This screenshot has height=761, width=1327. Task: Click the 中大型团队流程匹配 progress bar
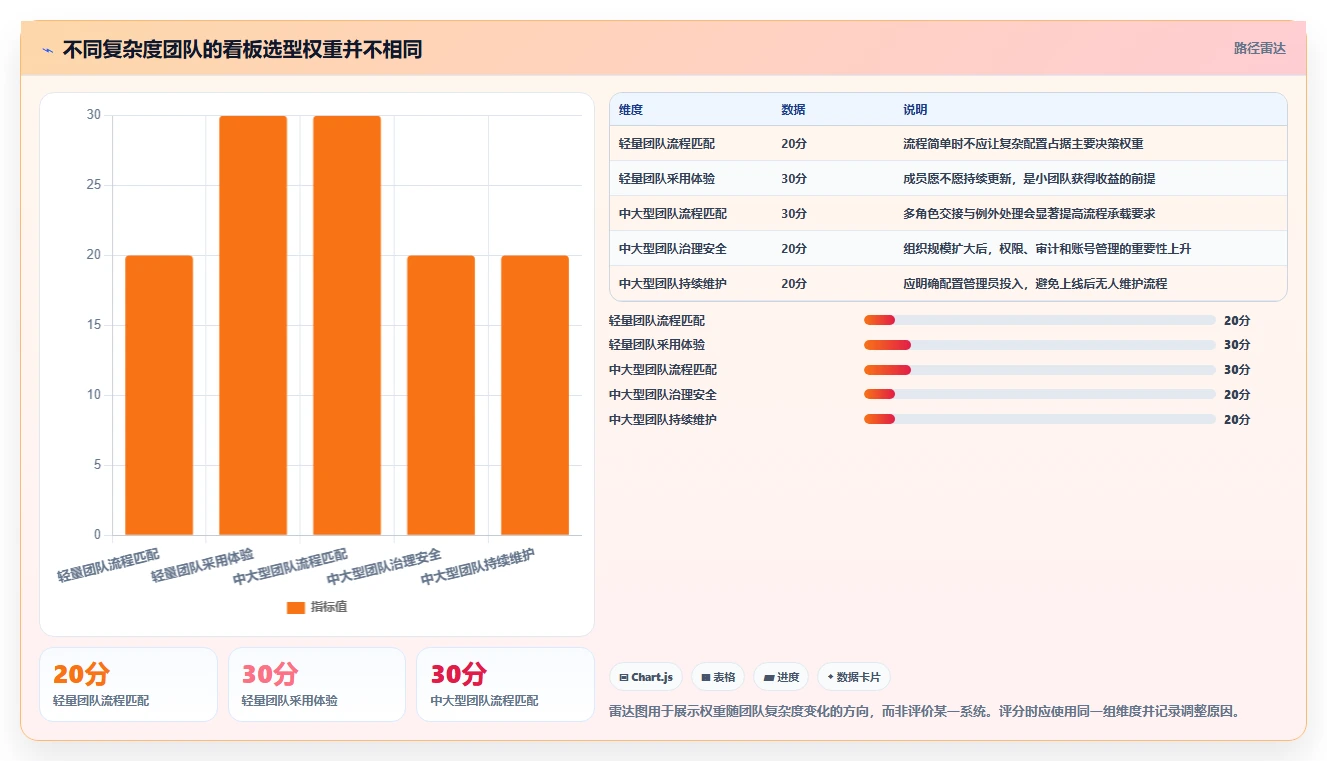(1040, 370)
